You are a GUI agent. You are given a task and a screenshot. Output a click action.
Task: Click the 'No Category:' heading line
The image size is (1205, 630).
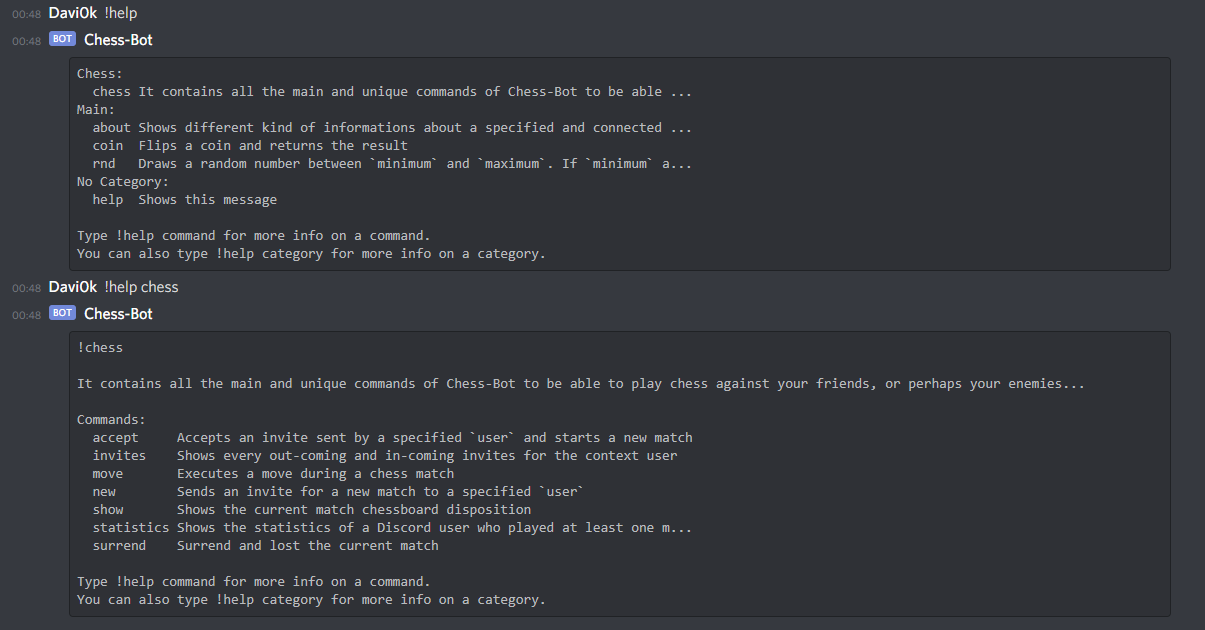click(x=123, y=182)
